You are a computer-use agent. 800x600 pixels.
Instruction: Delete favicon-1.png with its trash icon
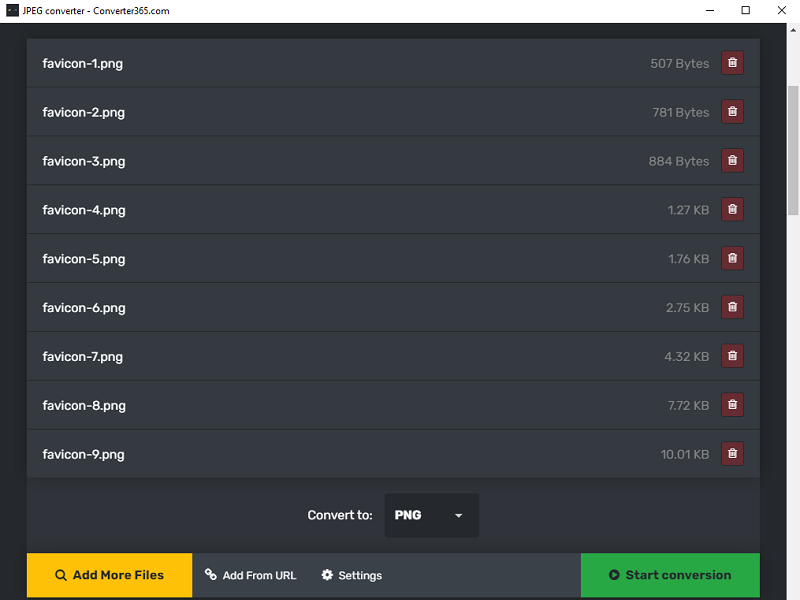(x=732, y=63)
